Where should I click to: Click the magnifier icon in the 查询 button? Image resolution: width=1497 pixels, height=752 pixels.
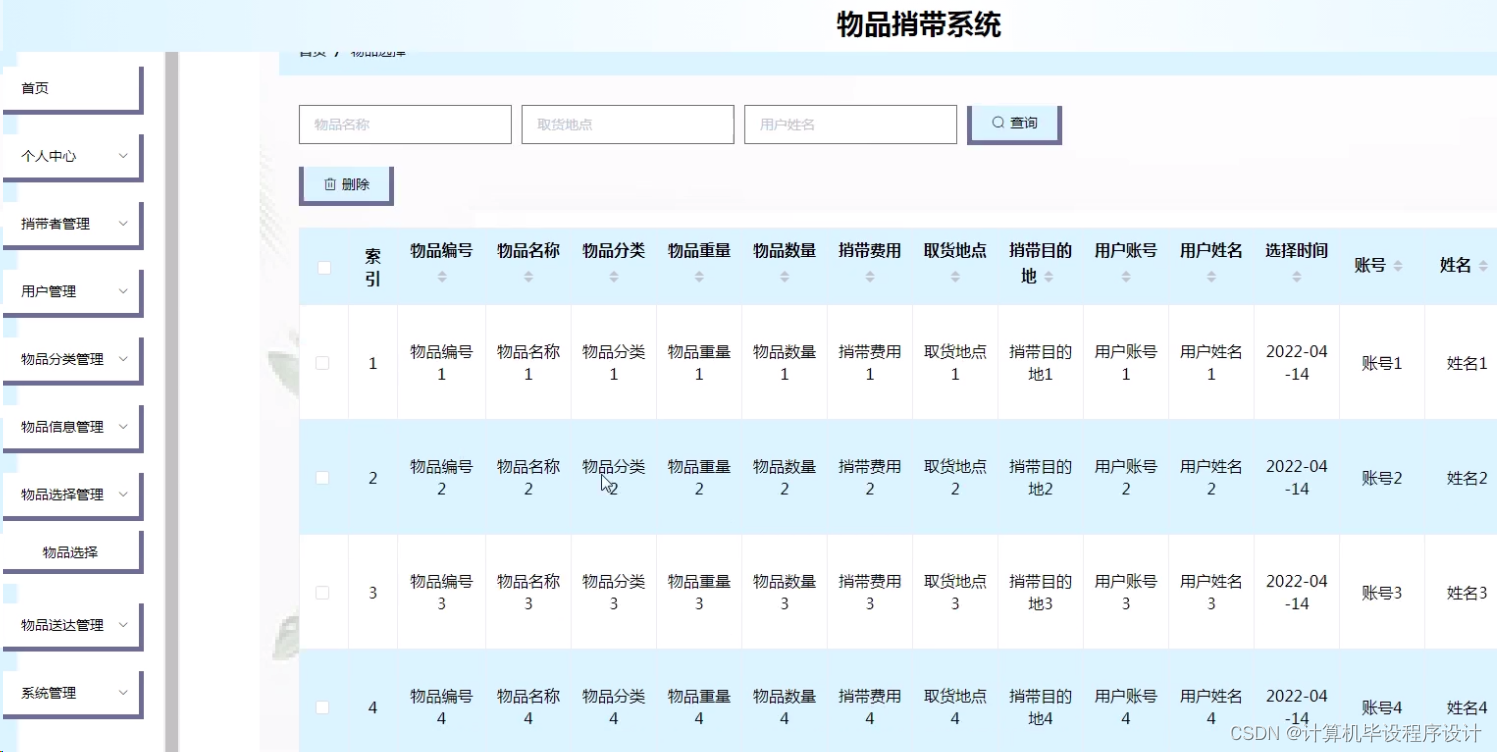tap(996, 122)
